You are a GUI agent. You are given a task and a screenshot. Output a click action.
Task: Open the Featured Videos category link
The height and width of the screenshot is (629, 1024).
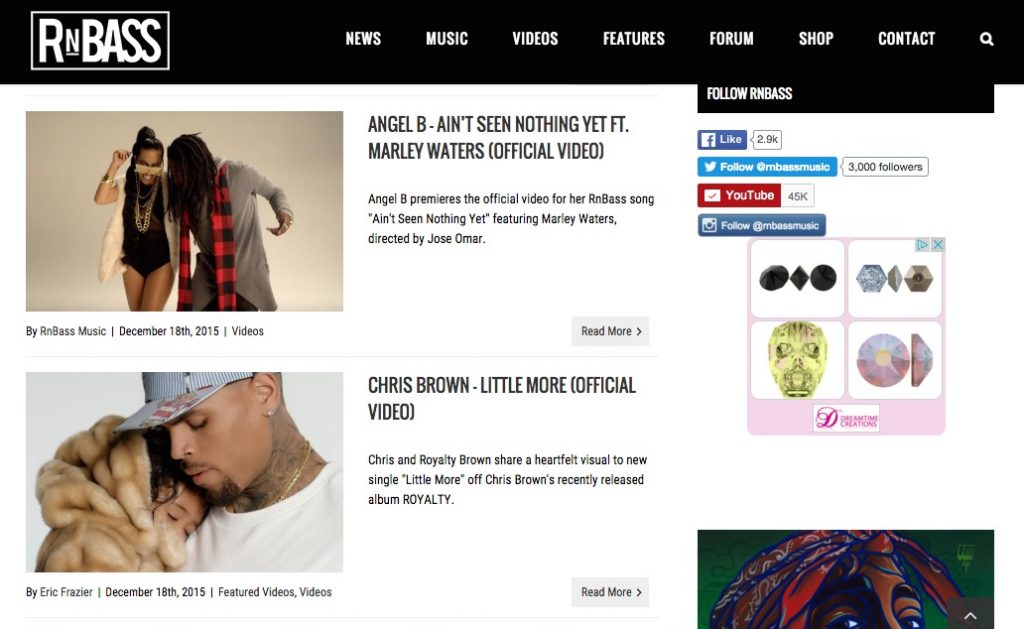point(256,592)
